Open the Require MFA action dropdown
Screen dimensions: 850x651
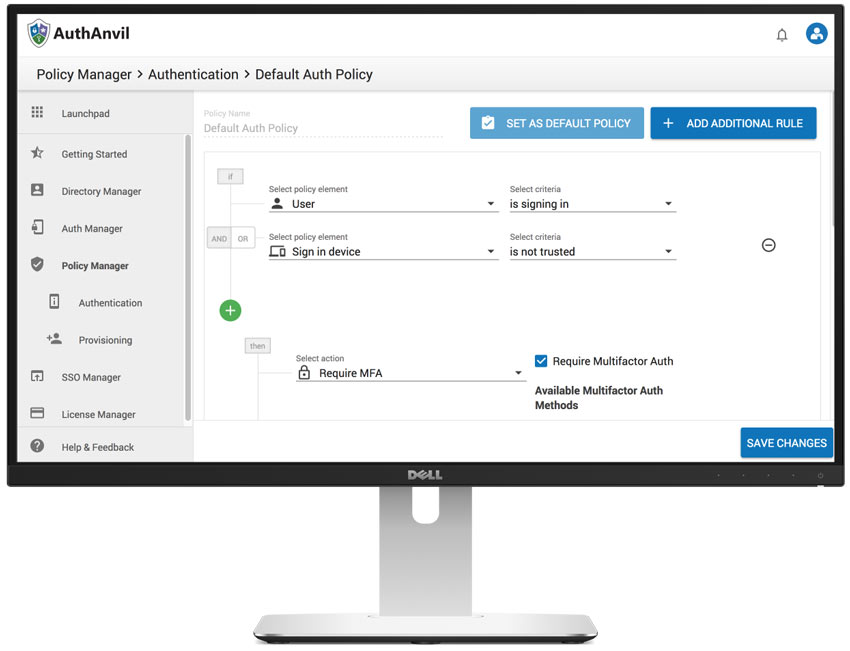click(410, 373)
